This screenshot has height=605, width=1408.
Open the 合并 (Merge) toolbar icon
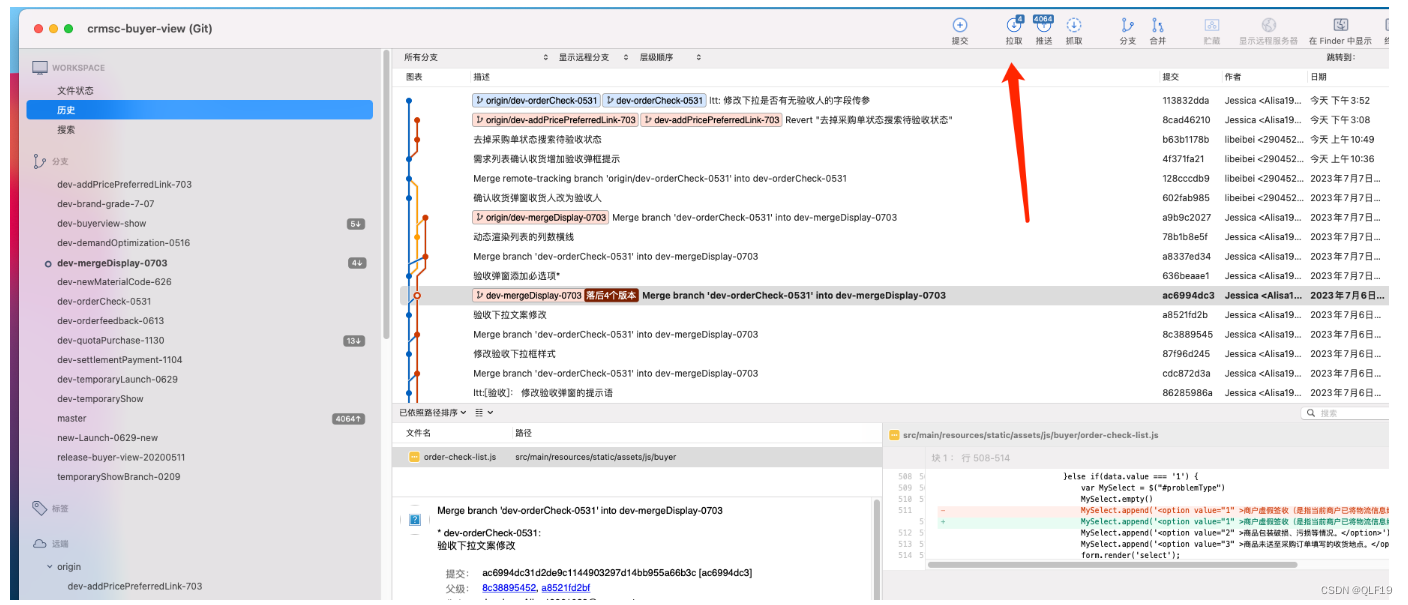(1158, 26)
